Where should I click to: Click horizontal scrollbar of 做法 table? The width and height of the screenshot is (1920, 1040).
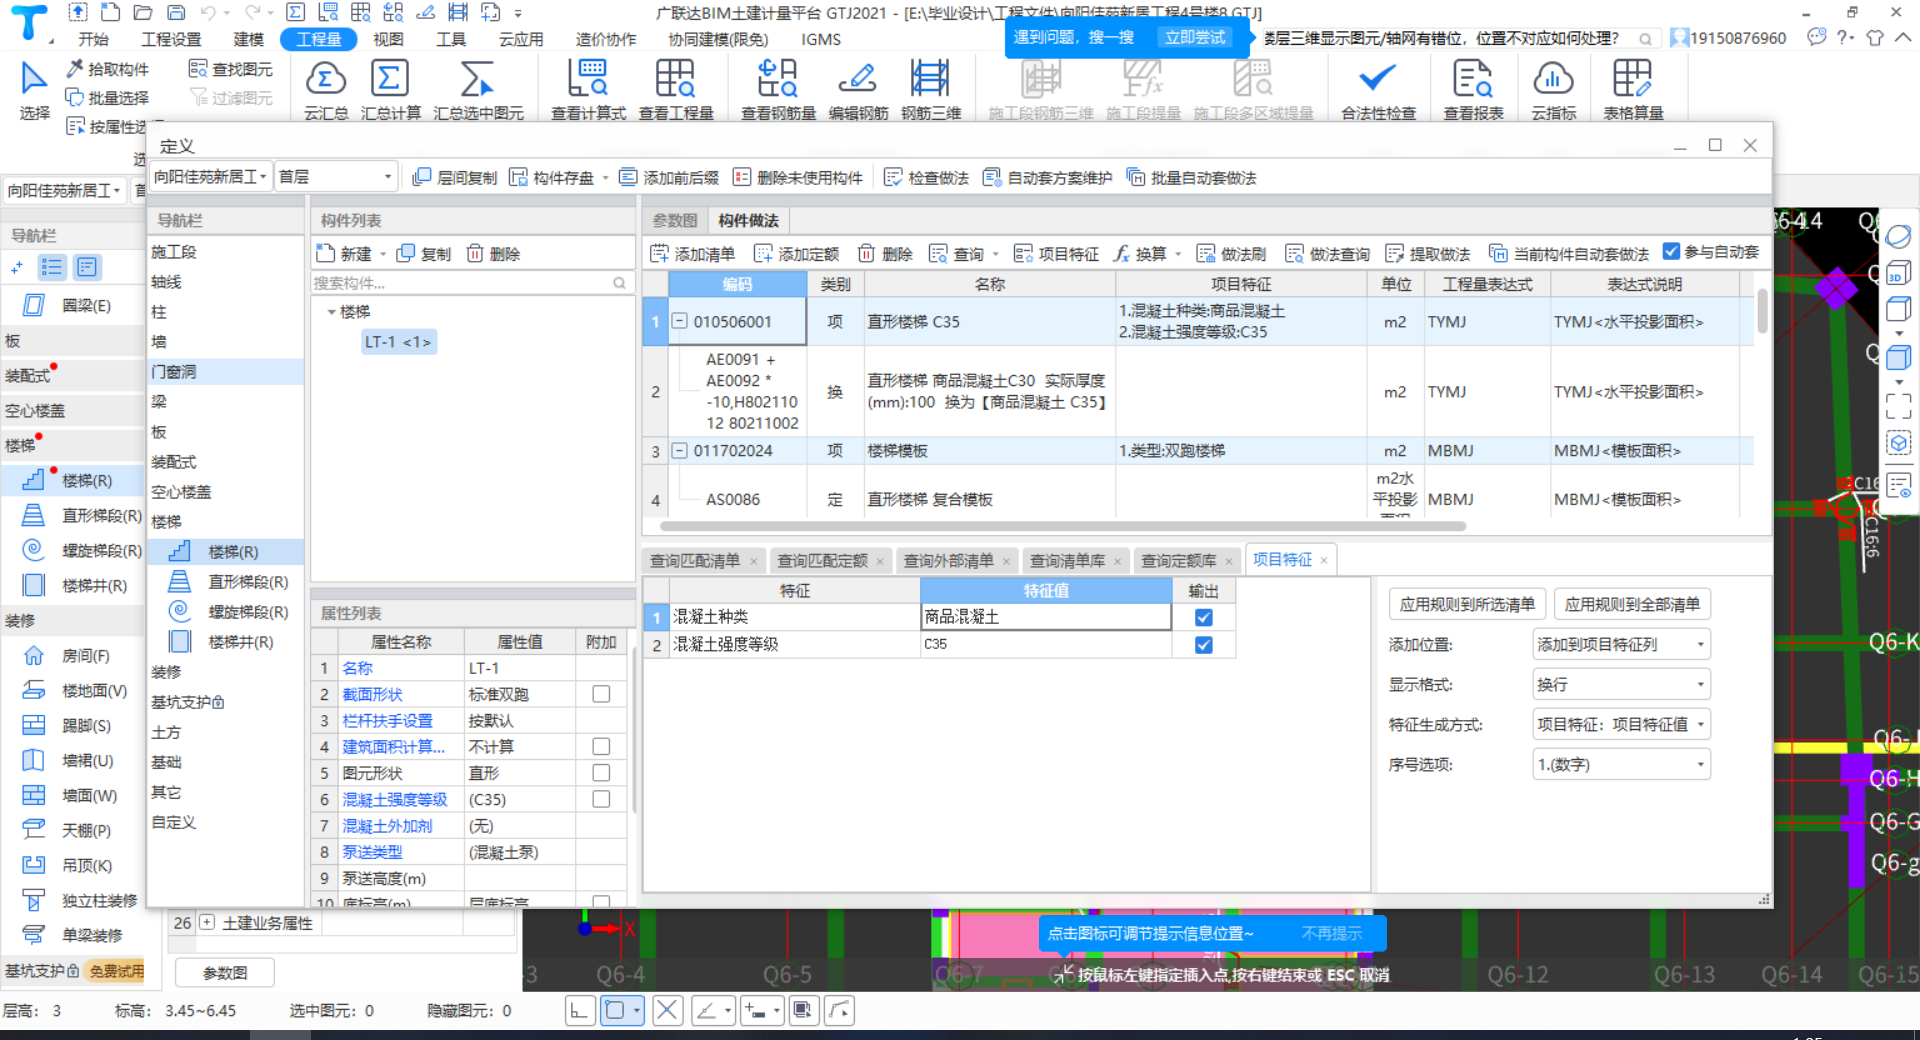pos(1062,526)
